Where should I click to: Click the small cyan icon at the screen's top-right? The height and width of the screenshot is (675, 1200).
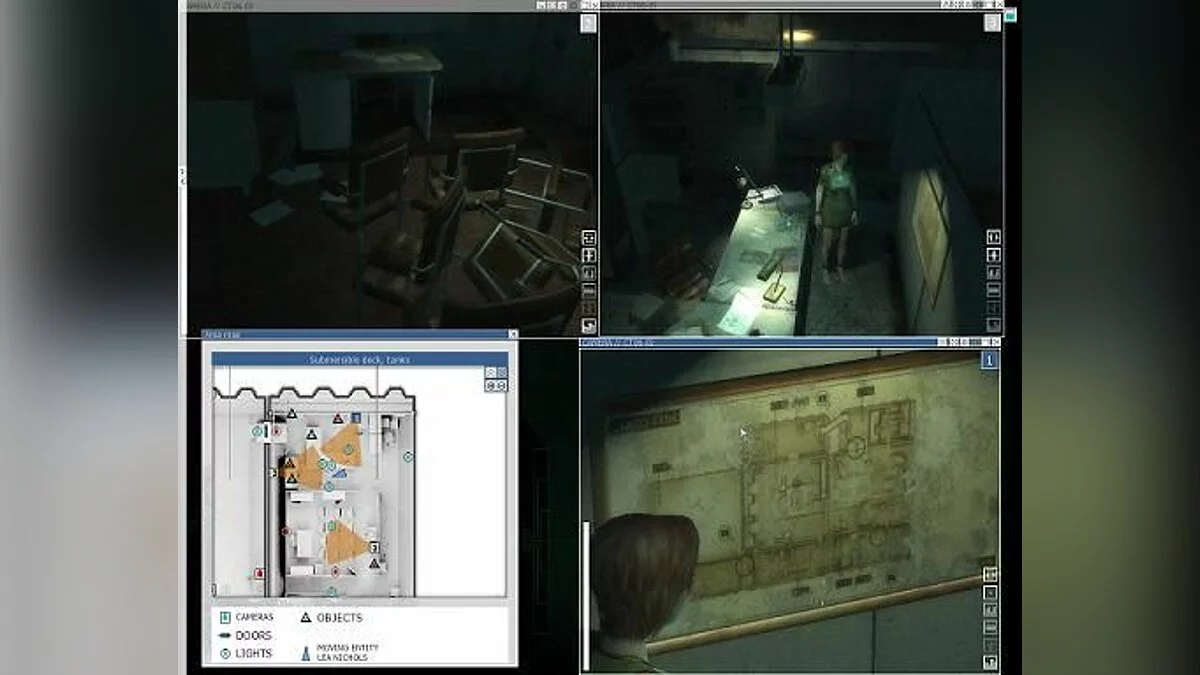(1010, 14)
